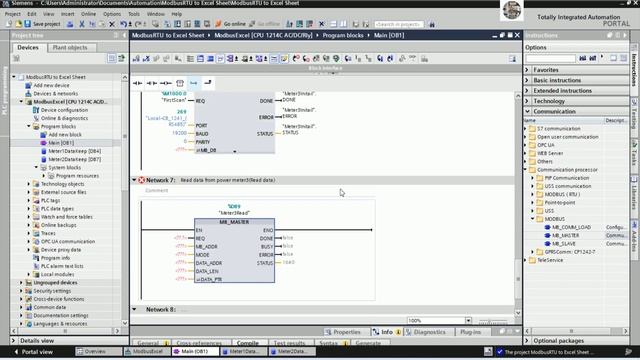Click the red error icon on Network 7
This screenshot has width=640, height=360.
(141, 180)
